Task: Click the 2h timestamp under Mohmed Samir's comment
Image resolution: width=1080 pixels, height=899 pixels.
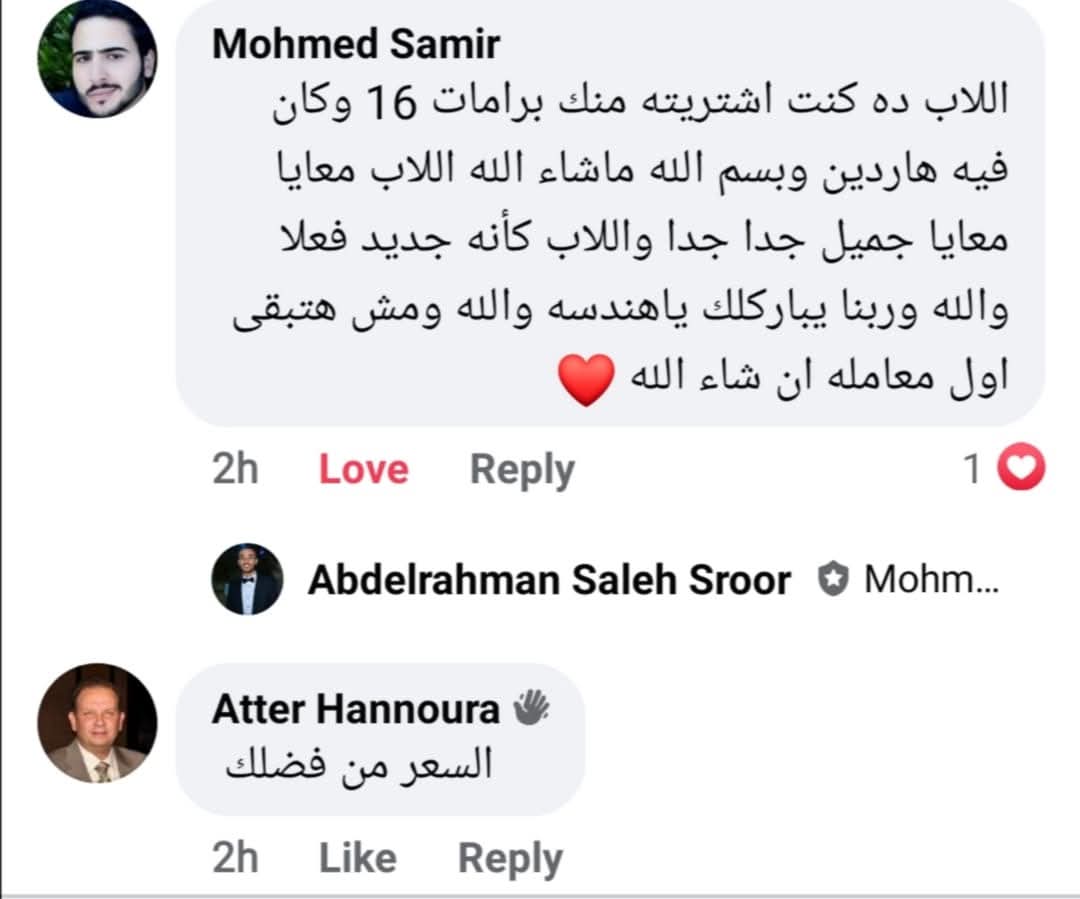Action: click(235, 470)
